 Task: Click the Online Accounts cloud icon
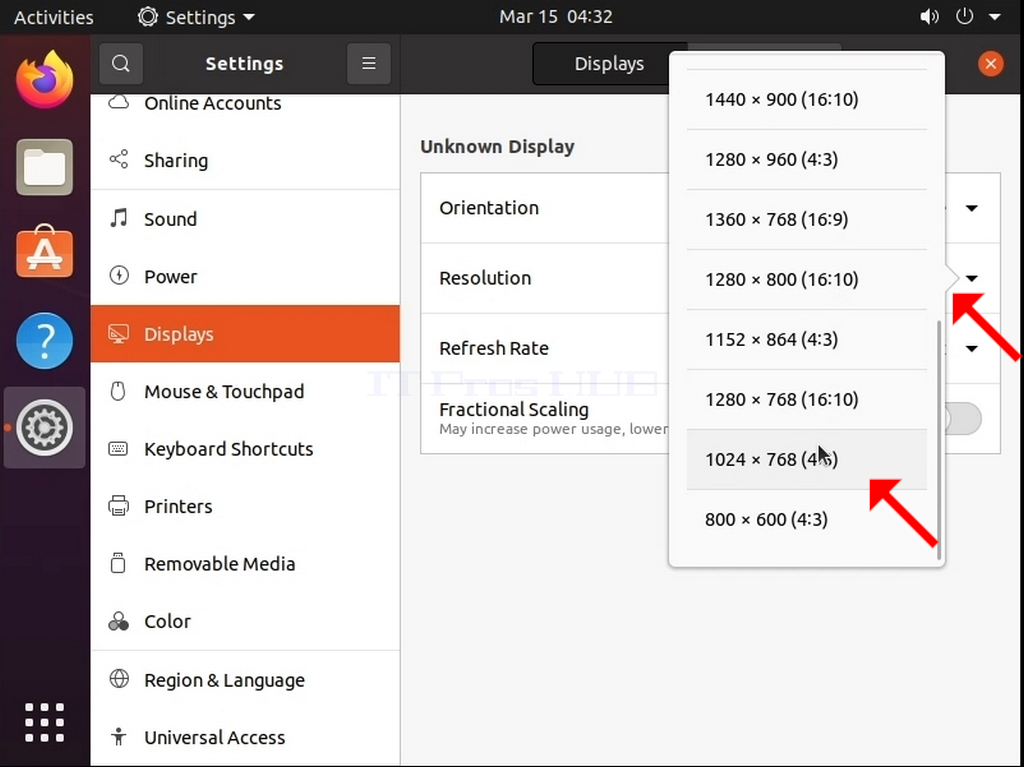118,103
